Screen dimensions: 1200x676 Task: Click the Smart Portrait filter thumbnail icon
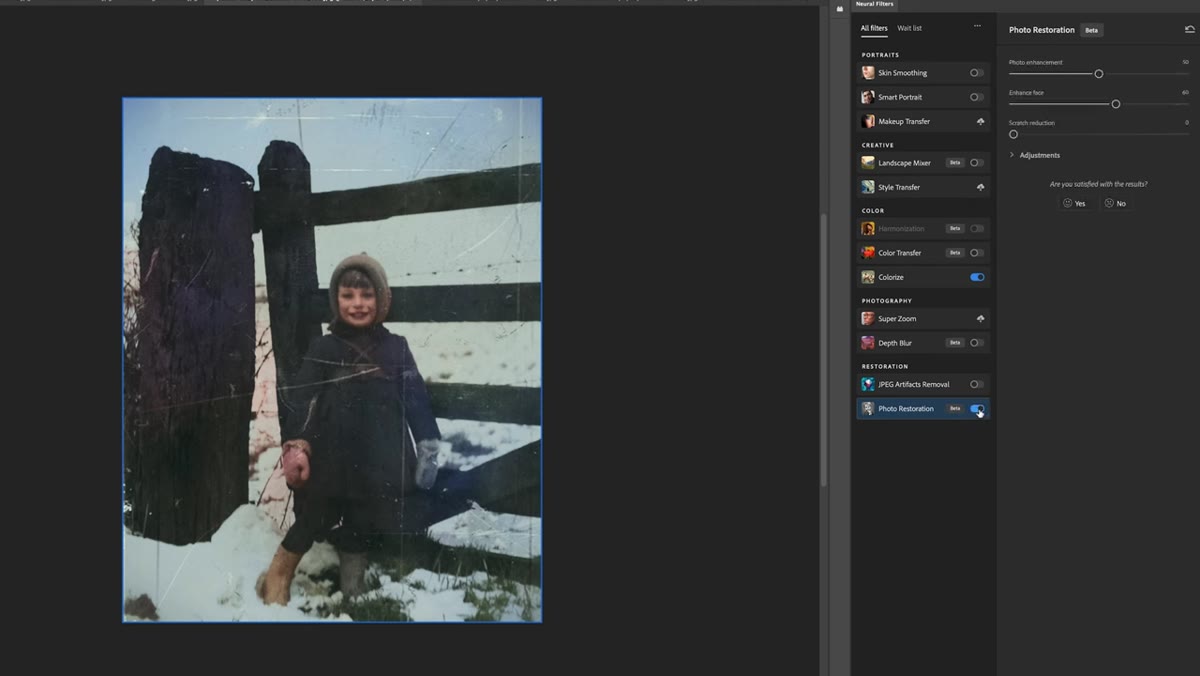868,97
